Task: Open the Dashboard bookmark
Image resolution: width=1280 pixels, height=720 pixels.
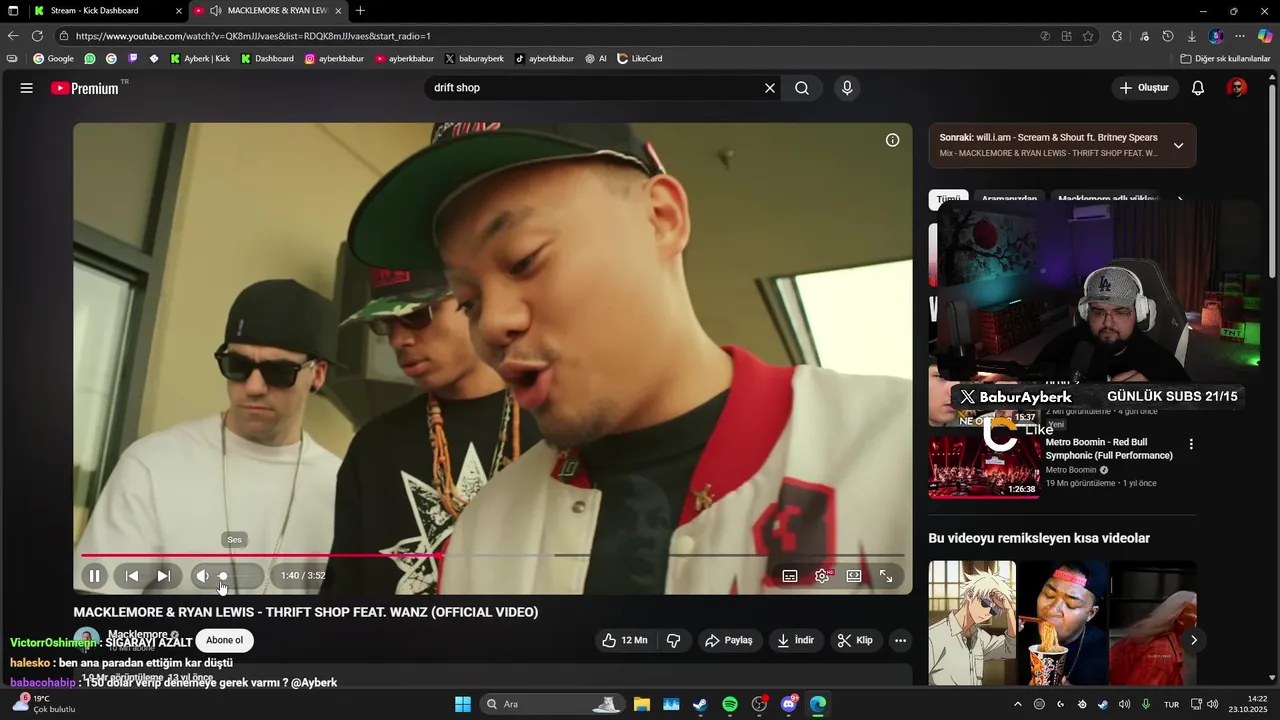Action: coord(267,59)
